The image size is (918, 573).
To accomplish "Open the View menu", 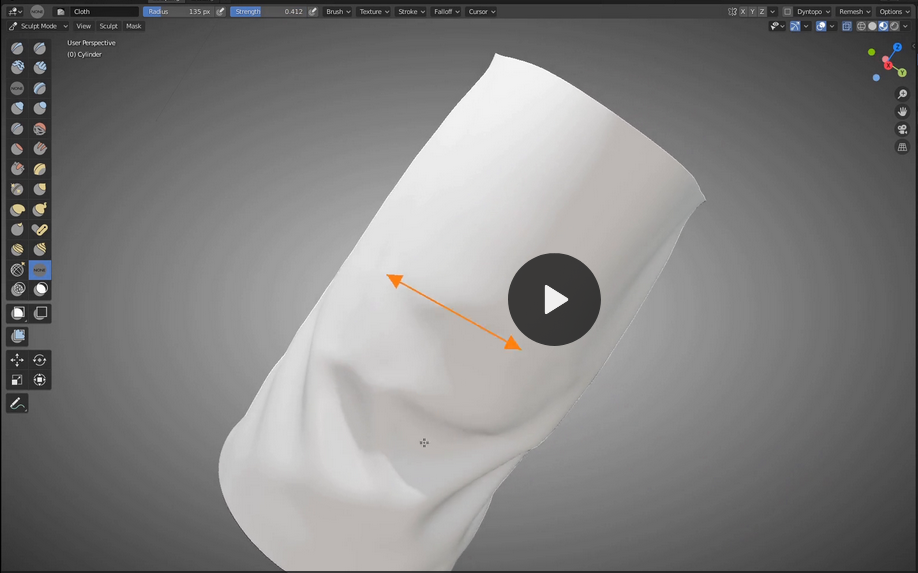I will [84, 26].
